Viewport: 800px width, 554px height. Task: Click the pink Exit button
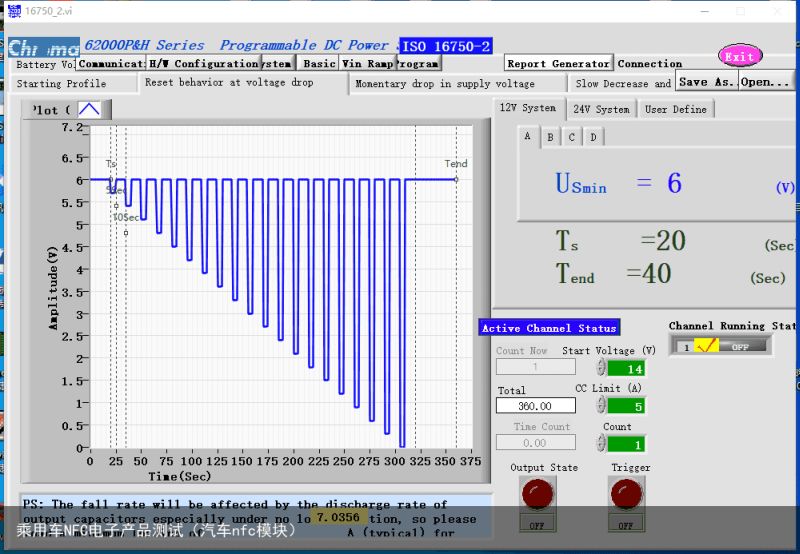pos(740,56)
